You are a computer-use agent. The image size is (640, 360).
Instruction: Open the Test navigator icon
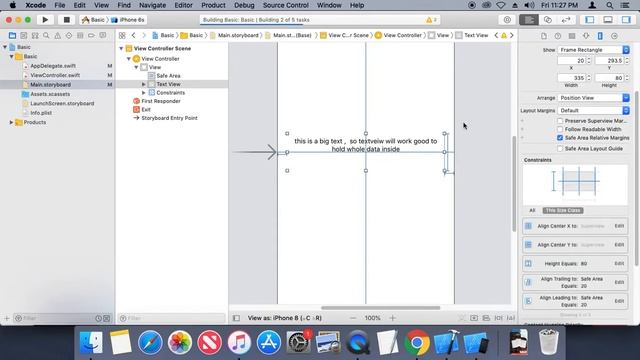click(69, 36)
